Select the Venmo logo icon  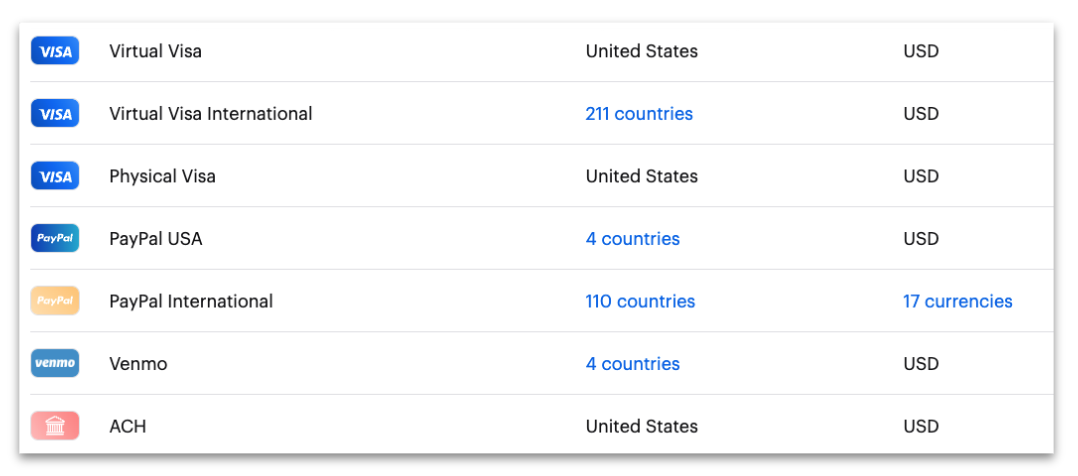click(55, 364)
